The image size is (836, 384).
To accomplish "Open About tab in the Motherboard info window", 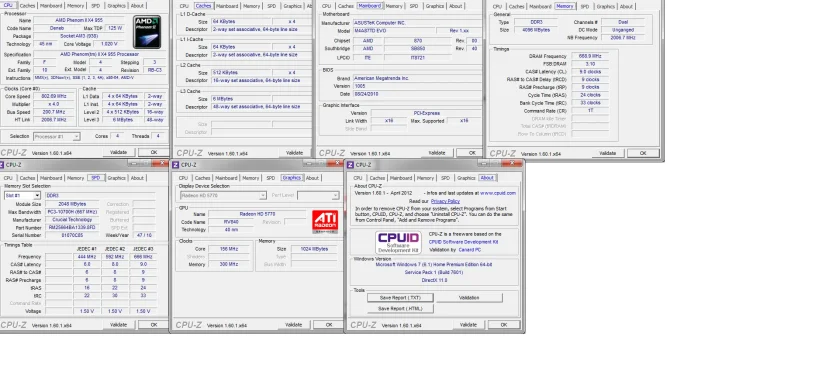I will (x=455, y=6).
